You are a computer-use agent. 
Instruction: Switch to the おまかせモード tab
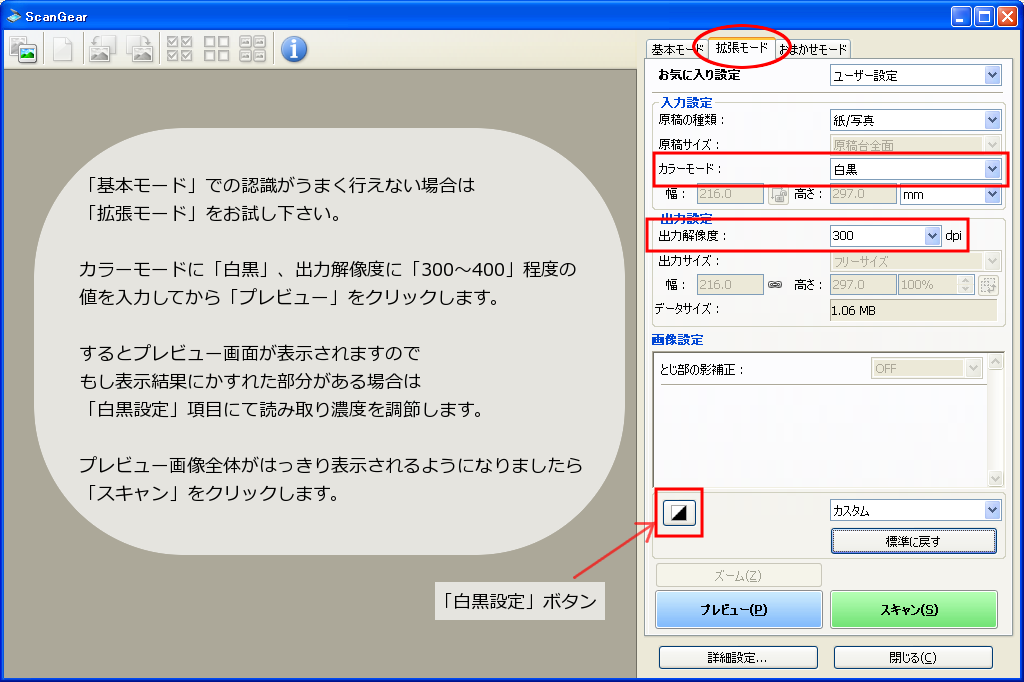812,49
